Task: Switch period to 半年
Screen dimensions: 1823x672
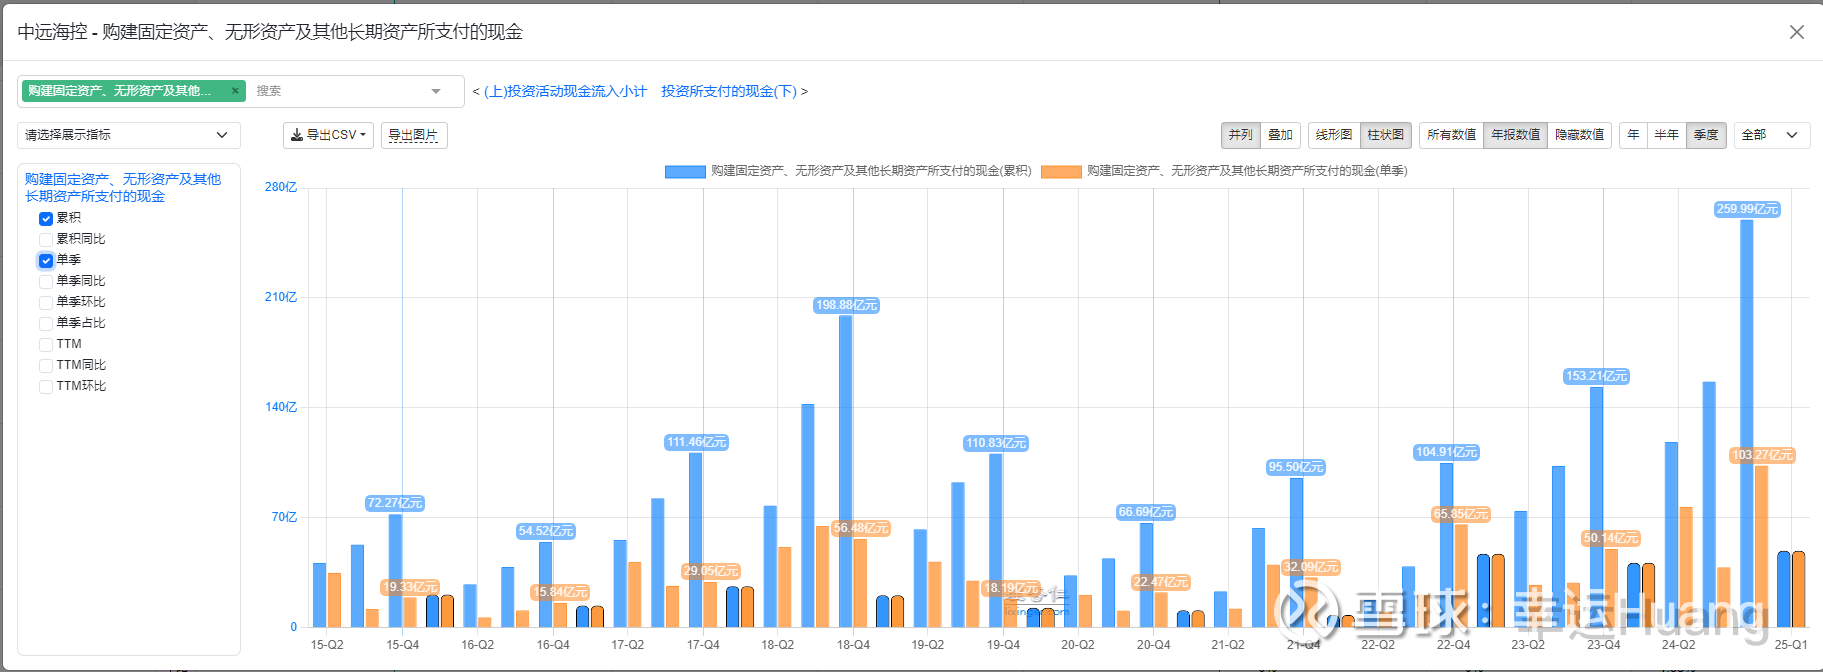Action: click(x=1666, y=135)
